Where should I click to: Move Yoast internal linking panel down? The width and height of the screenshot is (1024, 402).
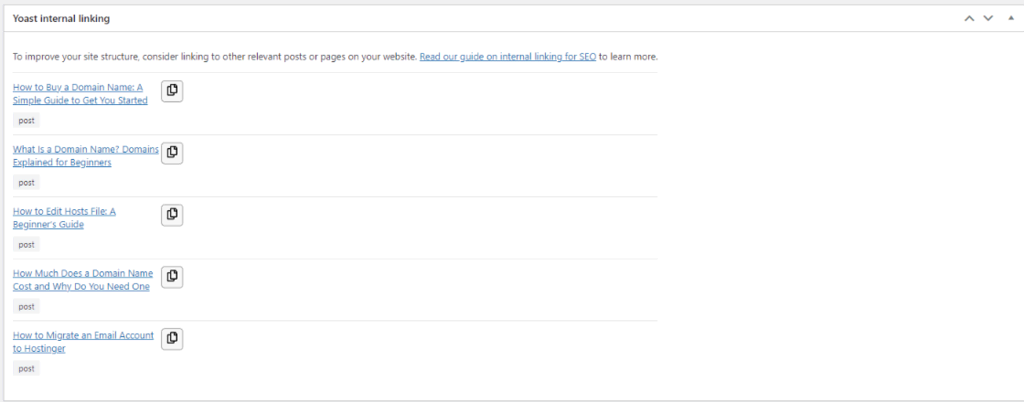pyautogui.click(x=988, y=18)
